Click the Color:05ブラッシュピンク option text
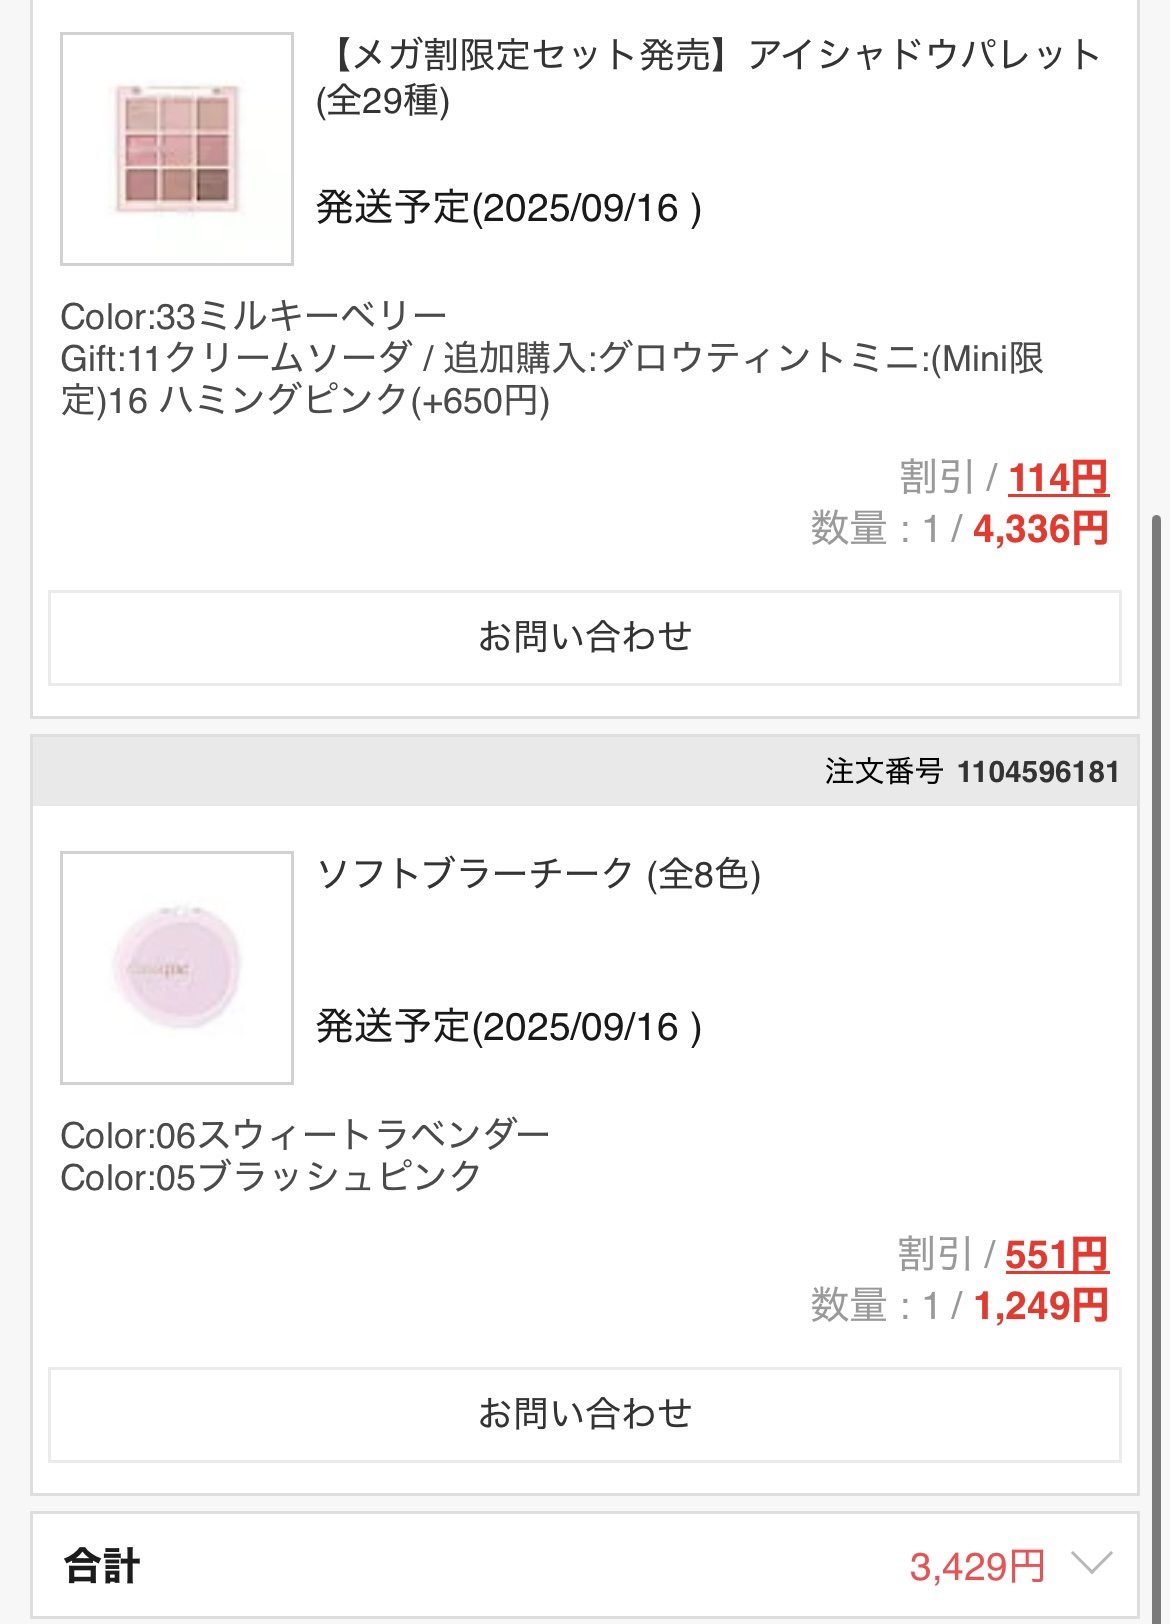This screenshot has width=1170, height=1624. 271,1177
